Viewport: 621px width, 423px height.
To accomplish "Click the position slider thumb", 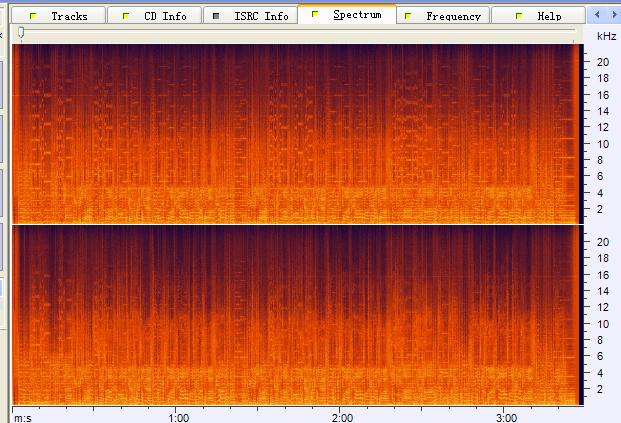I will (x=21, y=32).
